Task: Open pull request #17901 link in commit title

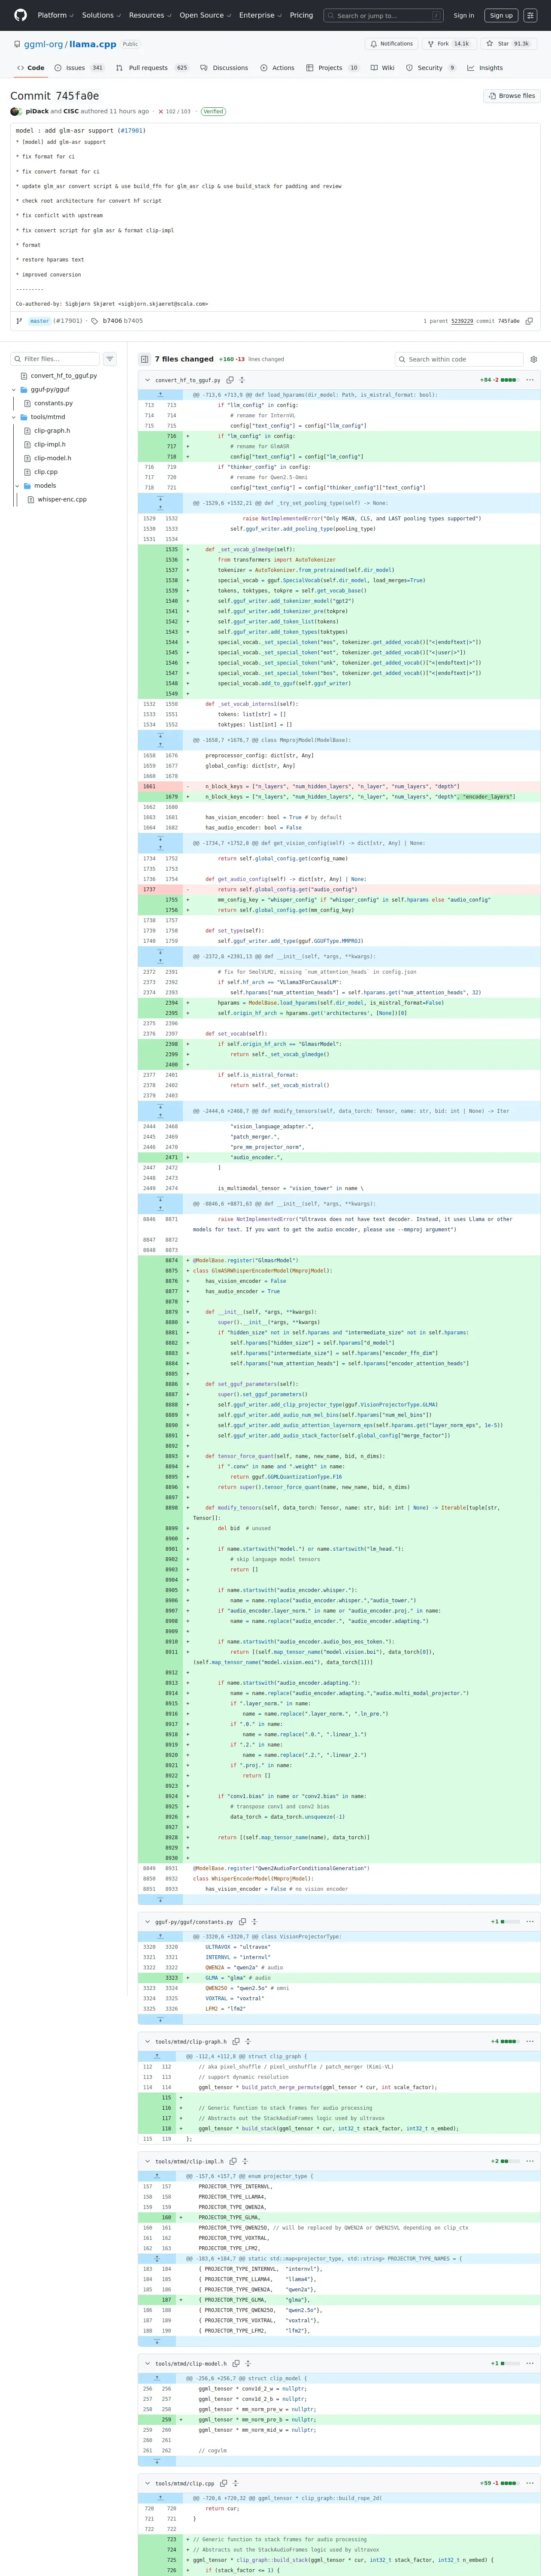Action: 132,130
